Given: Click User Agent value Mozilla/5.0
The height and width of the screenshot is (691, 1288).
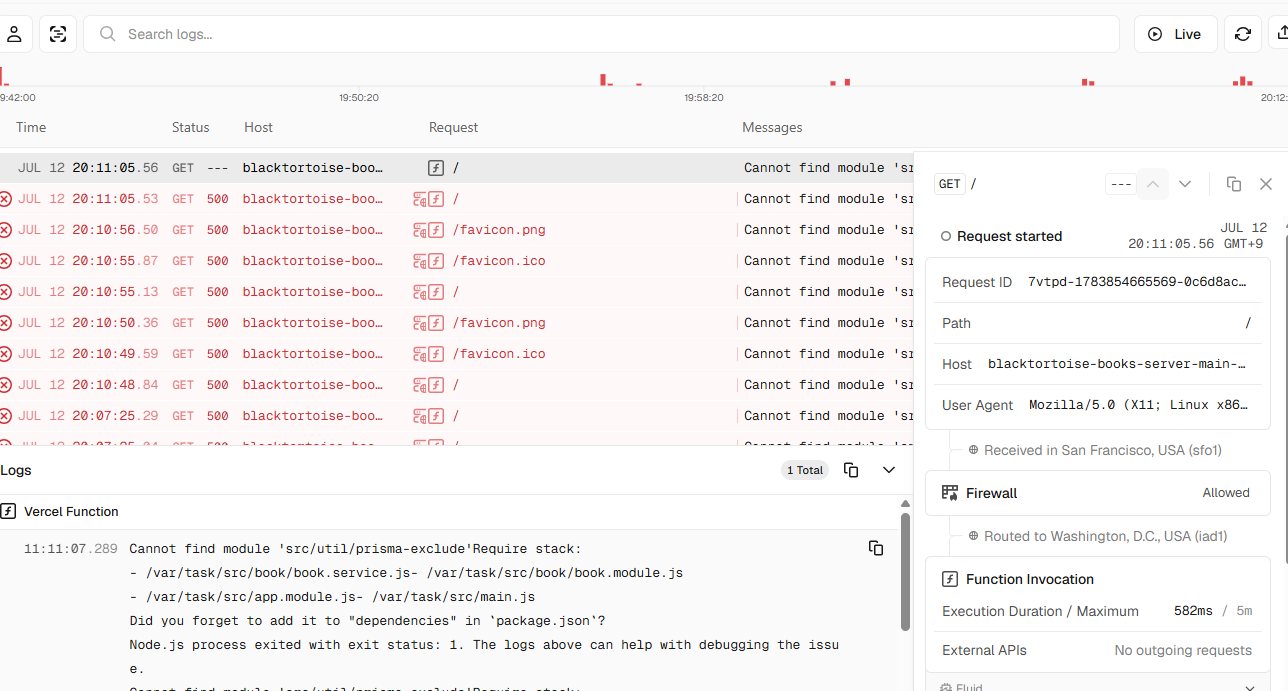Looking at the screenshot, I should click(x=1140, y=405).
